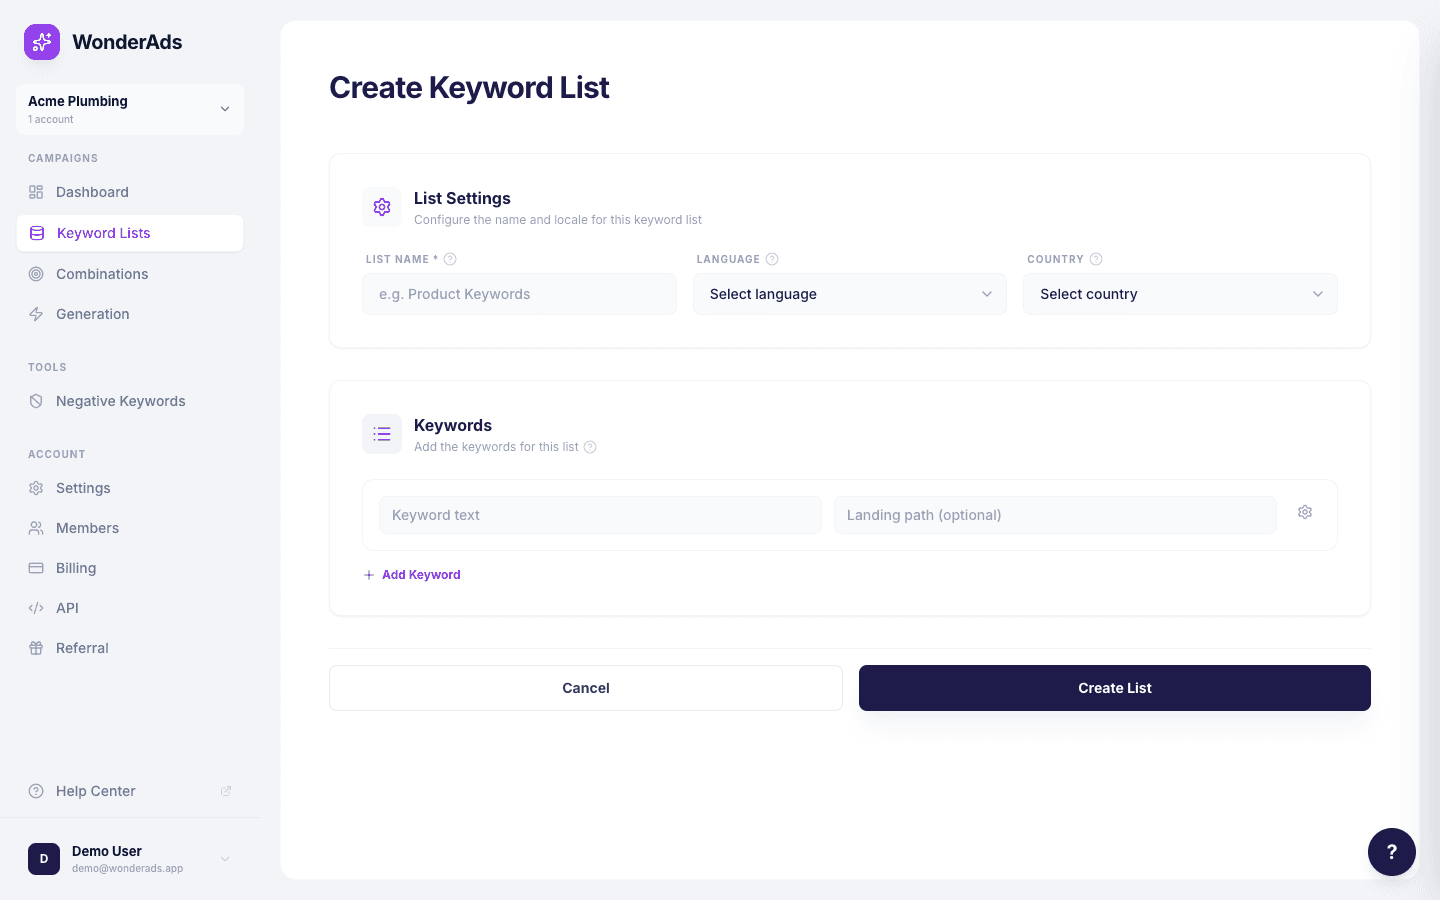Open the Members page
This screenshot has width=1440, height=900.
(87, 527)
